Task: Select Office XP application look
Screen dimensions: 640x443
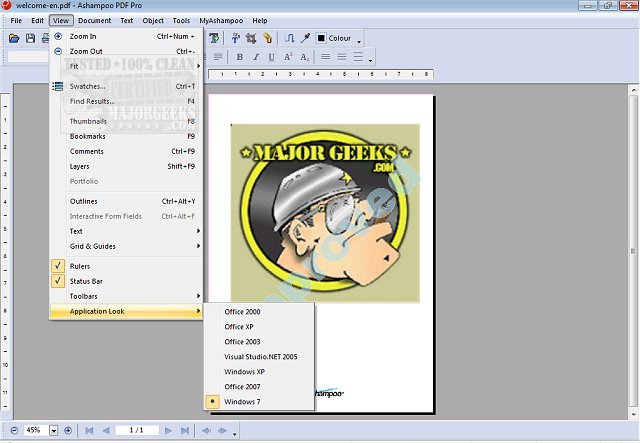Action: 259,327
